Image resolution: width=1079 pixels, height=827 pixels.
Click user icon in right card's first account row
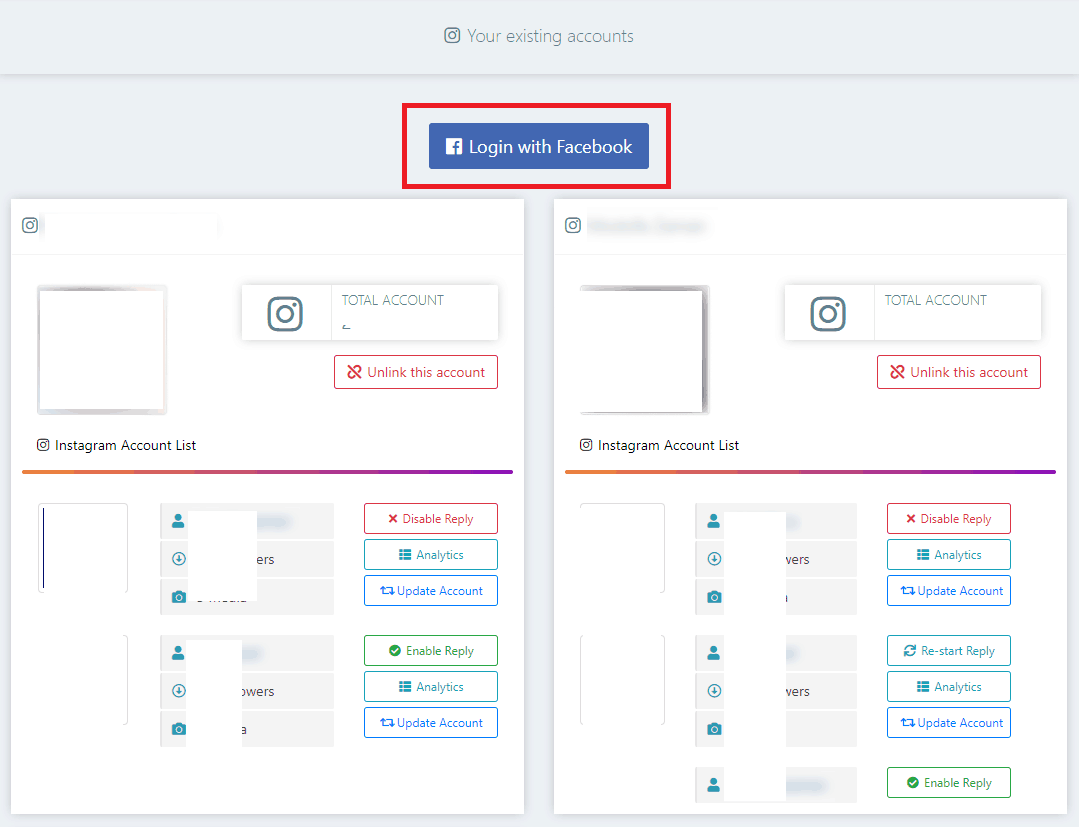[714, 521]
